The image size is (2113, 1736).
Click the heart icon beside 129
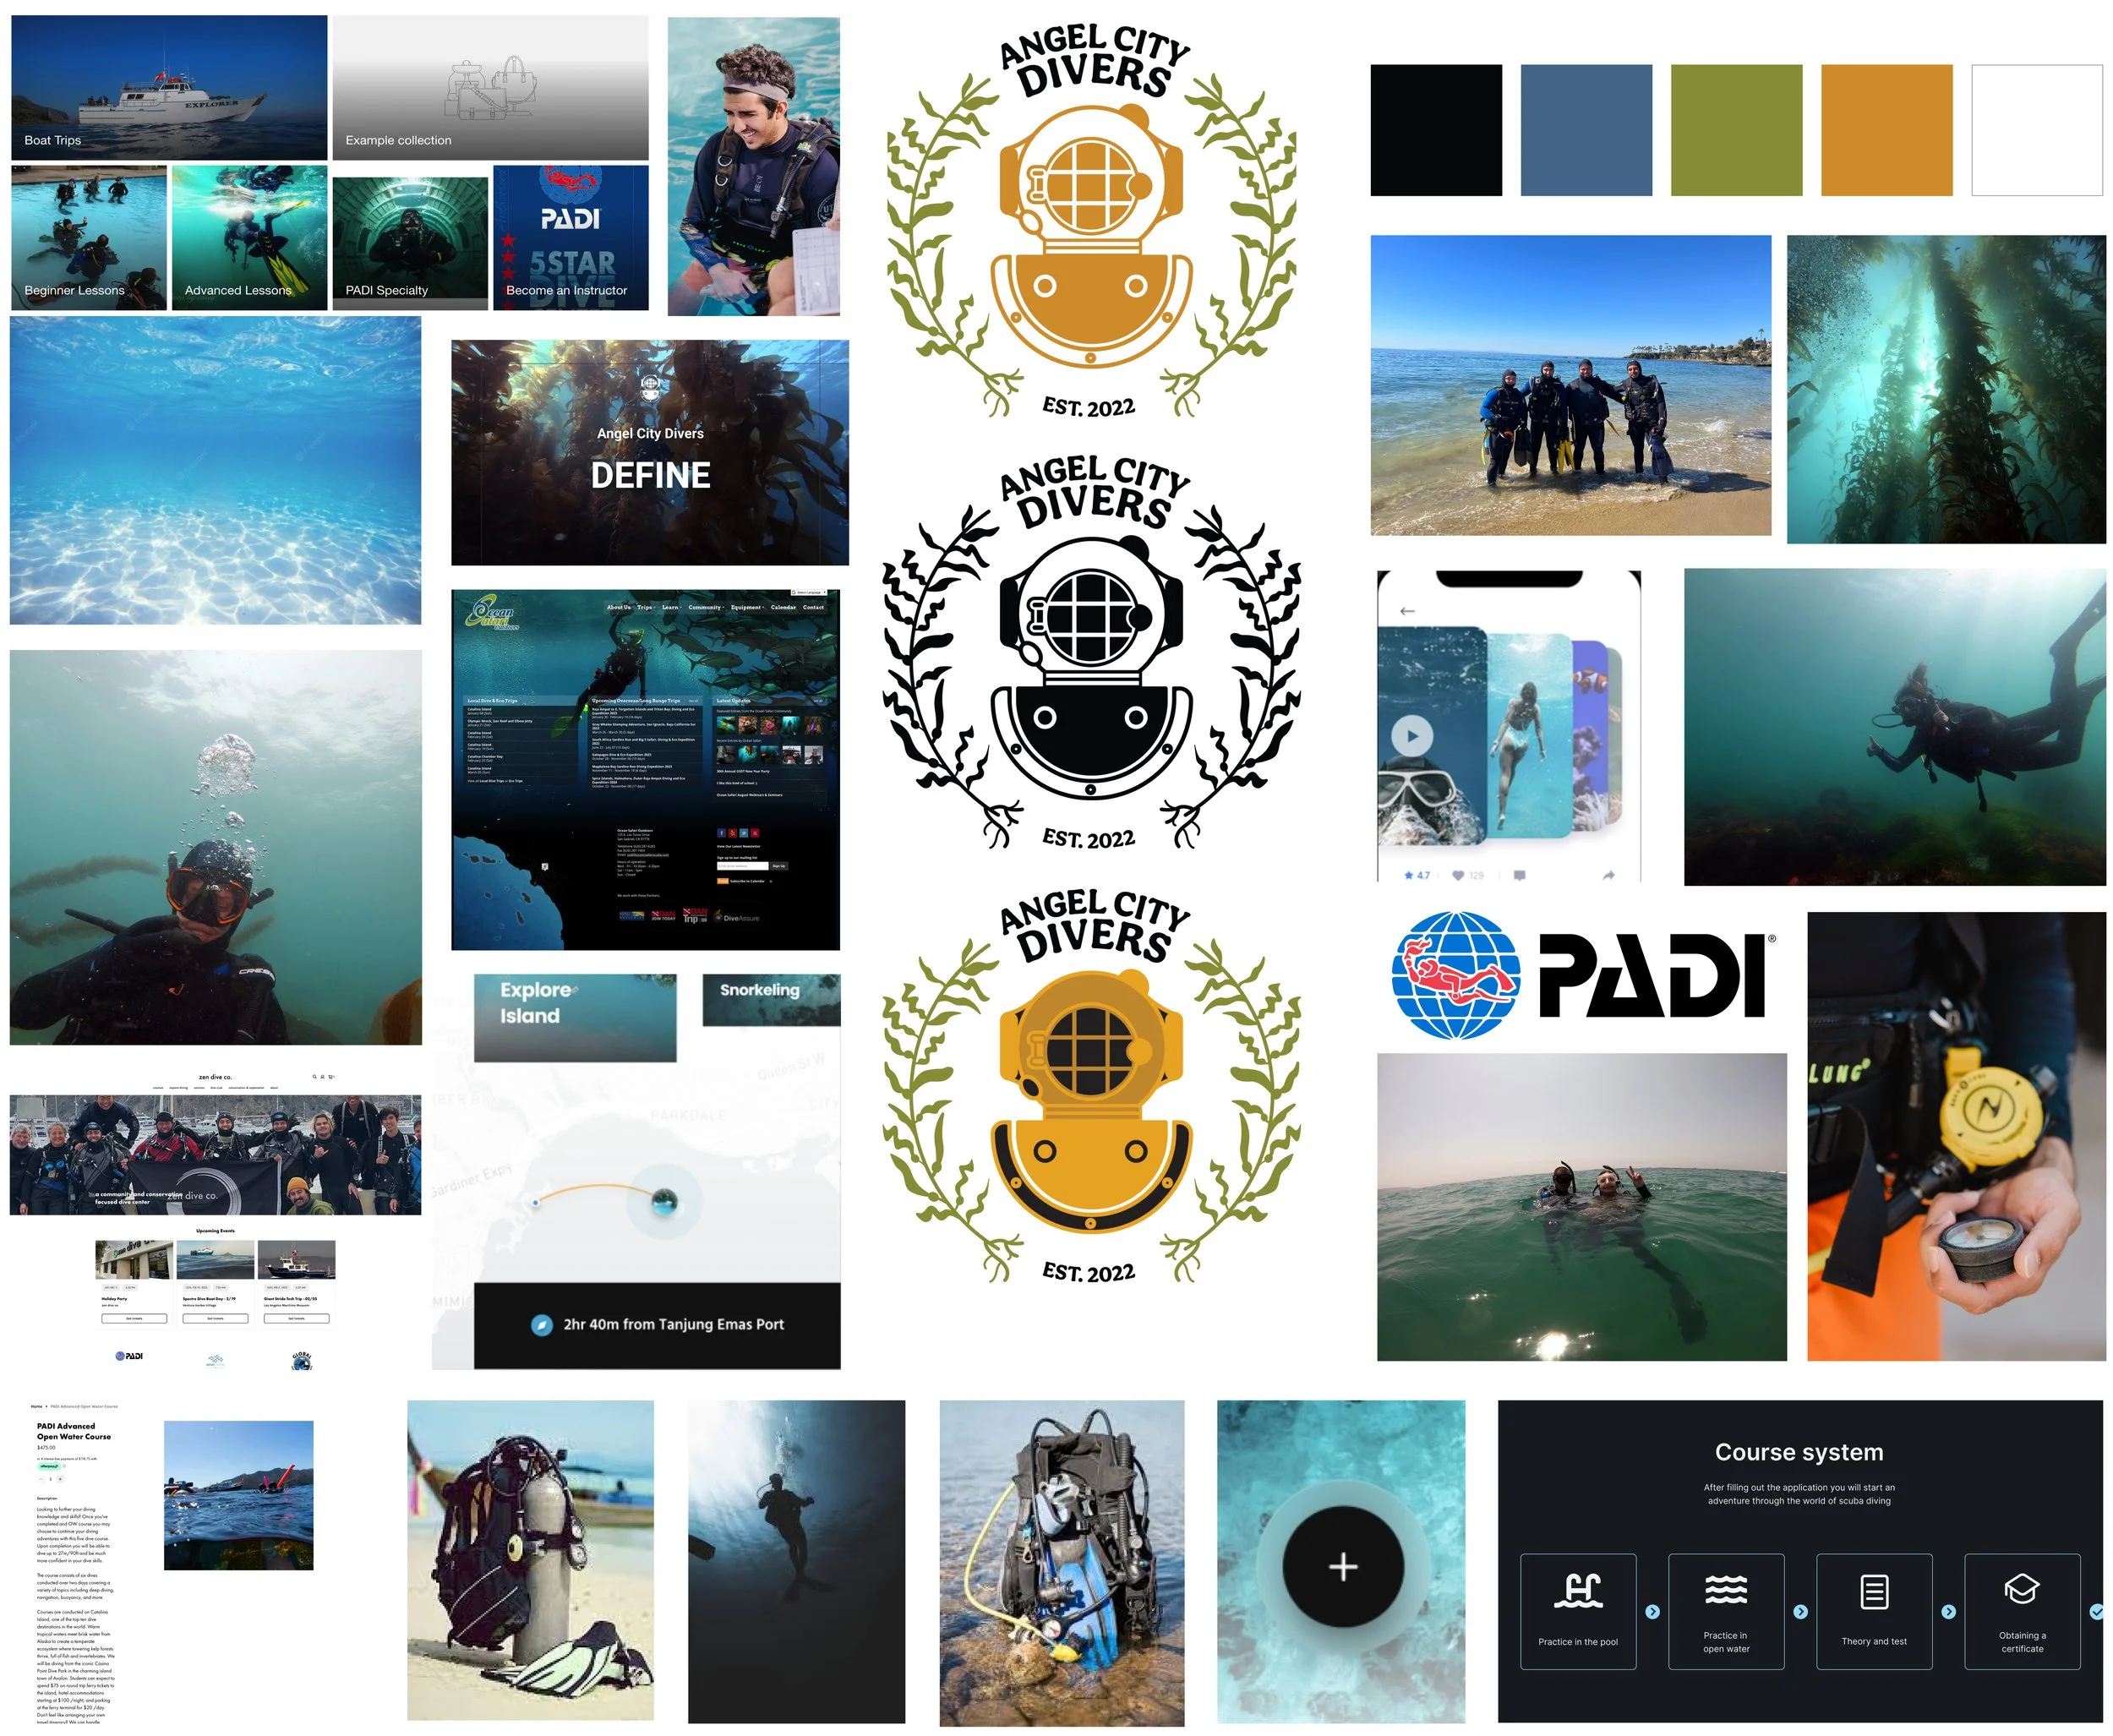1458,875
